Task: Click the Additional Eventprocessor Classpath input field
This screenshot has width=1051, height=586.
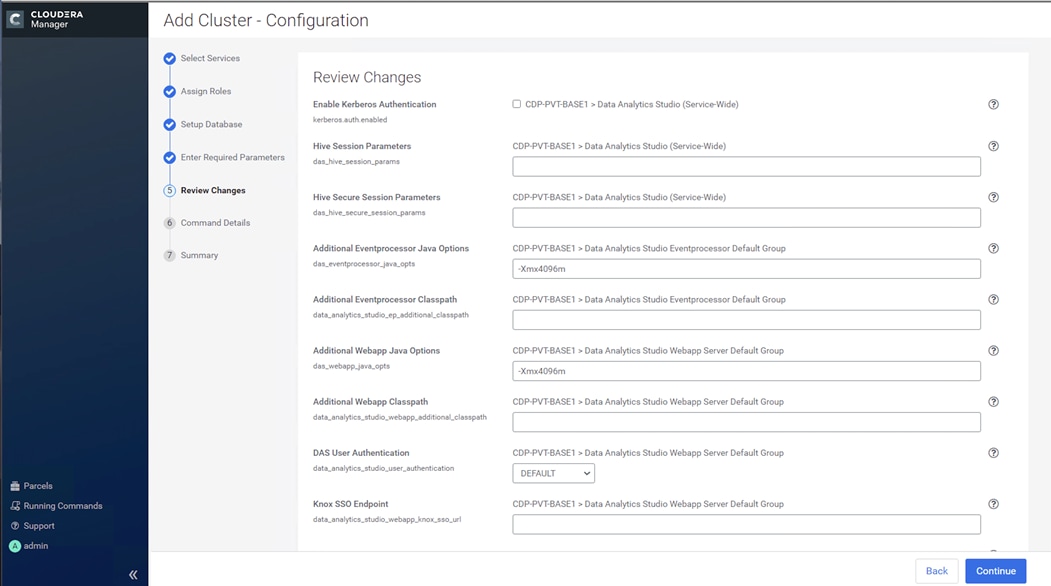Action: [x=746, y=320]
